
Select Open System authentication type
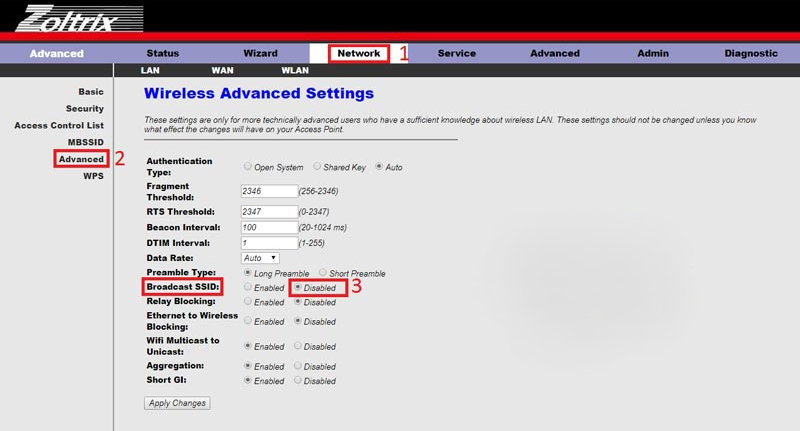[x=247, y=166]
